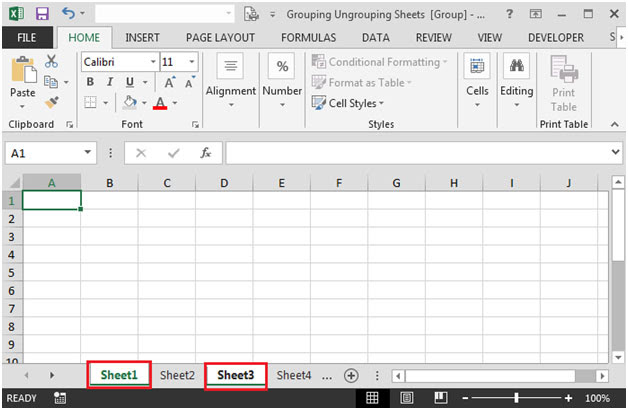
Task: Open the Number percent group icon
Action: (282, 66)
